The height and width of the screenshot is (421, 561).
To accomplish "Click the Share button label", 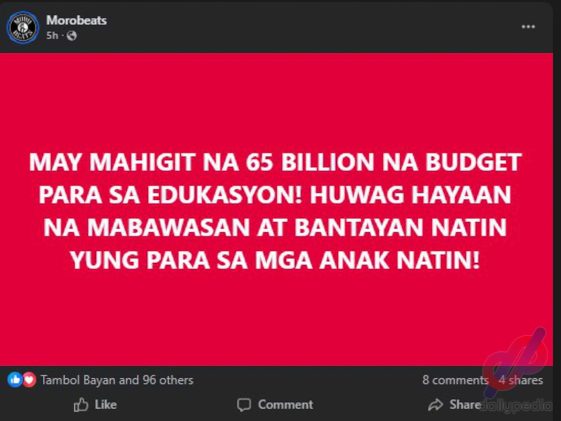I will tap(465, 405).
